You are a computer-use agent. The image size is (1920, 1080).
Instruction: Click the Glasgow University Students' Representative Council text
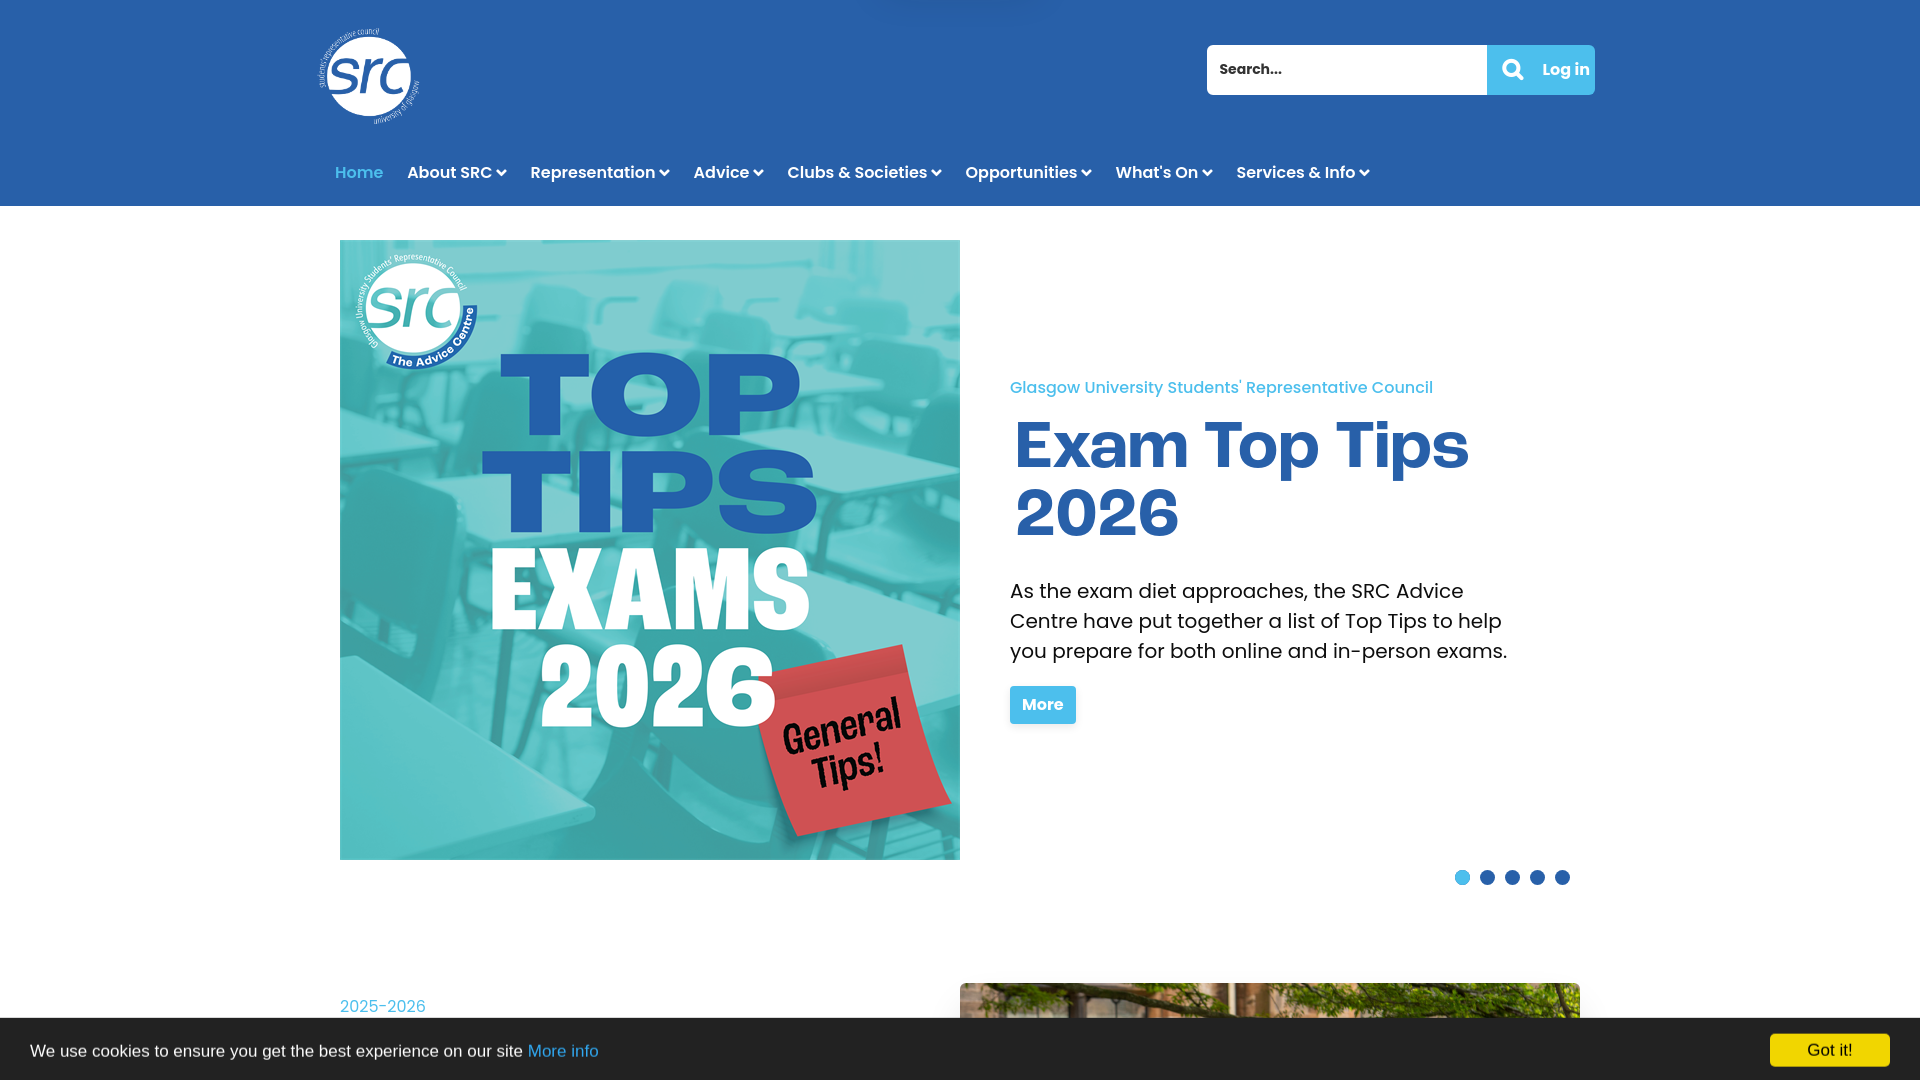[1221, 388]
